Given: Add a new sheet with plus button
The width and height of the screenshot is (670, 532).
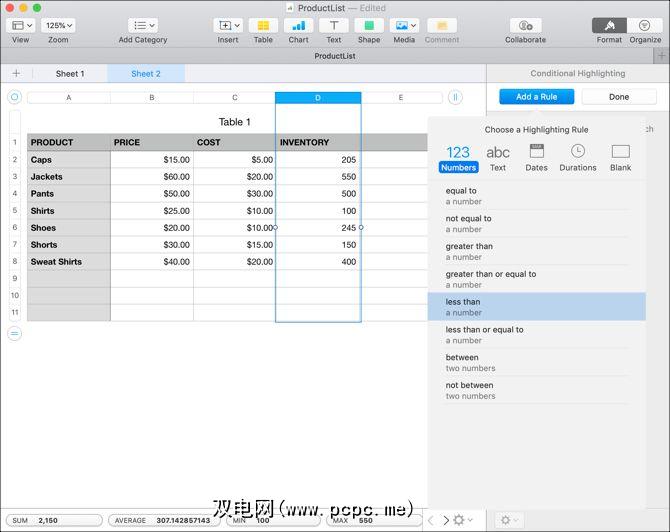Looking at the screenshot, I should [x=16, y=74].
